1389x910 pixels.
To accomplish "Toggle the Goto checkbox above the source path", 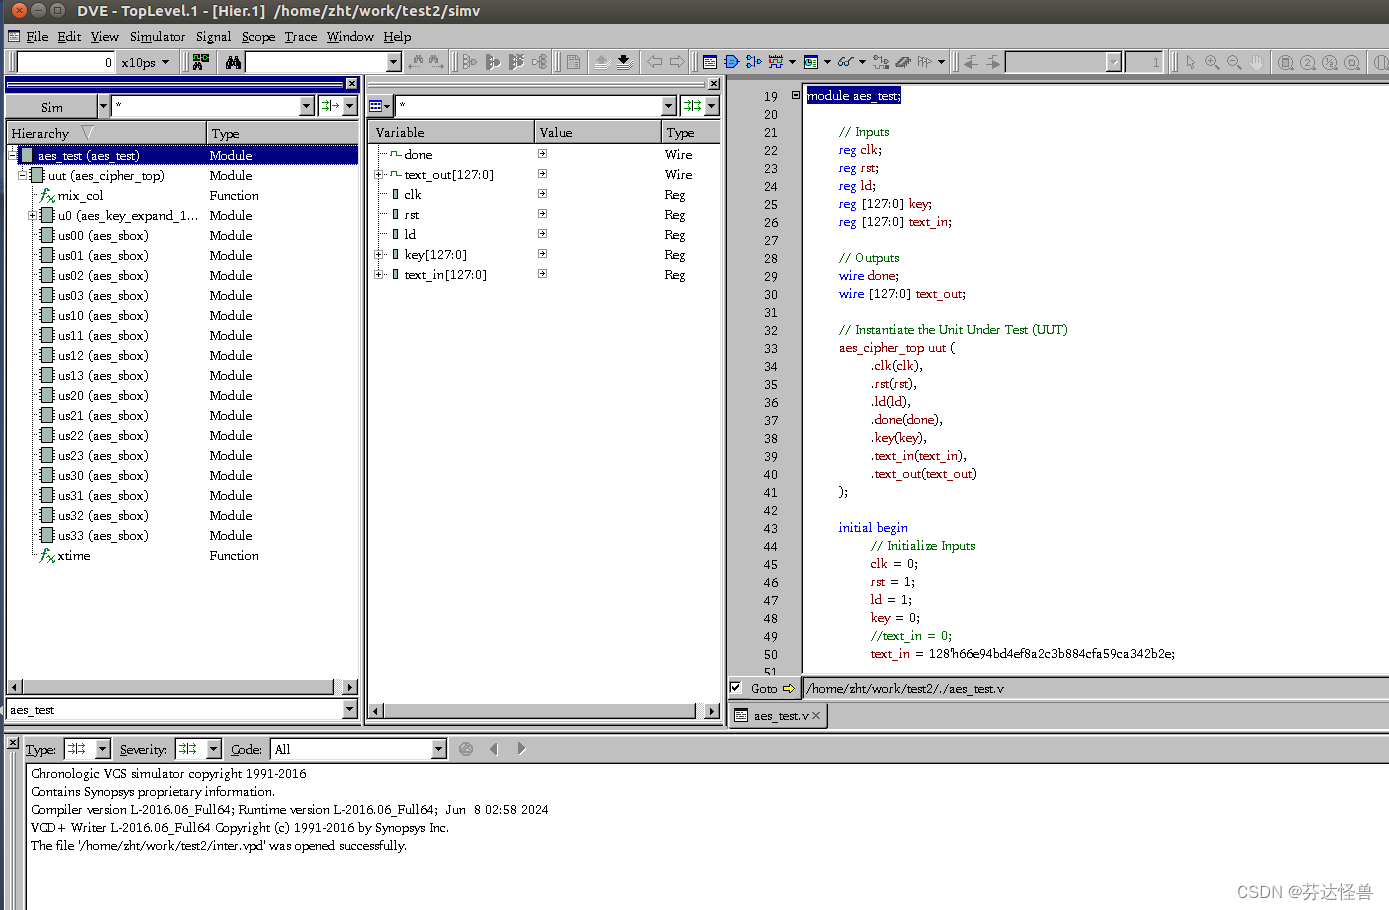I will (736, 688).
